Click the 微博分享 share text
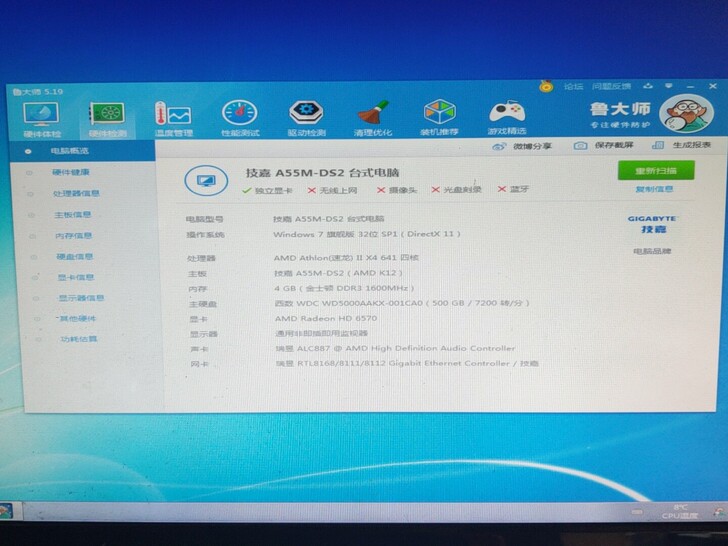The image size is (728, 546). [x=532, y=146]
